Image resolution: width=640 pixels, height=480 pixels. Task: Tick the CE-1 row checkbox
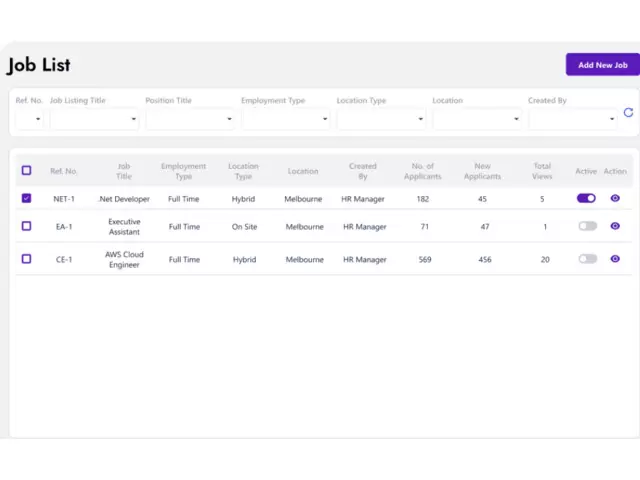tap(27, 259)
